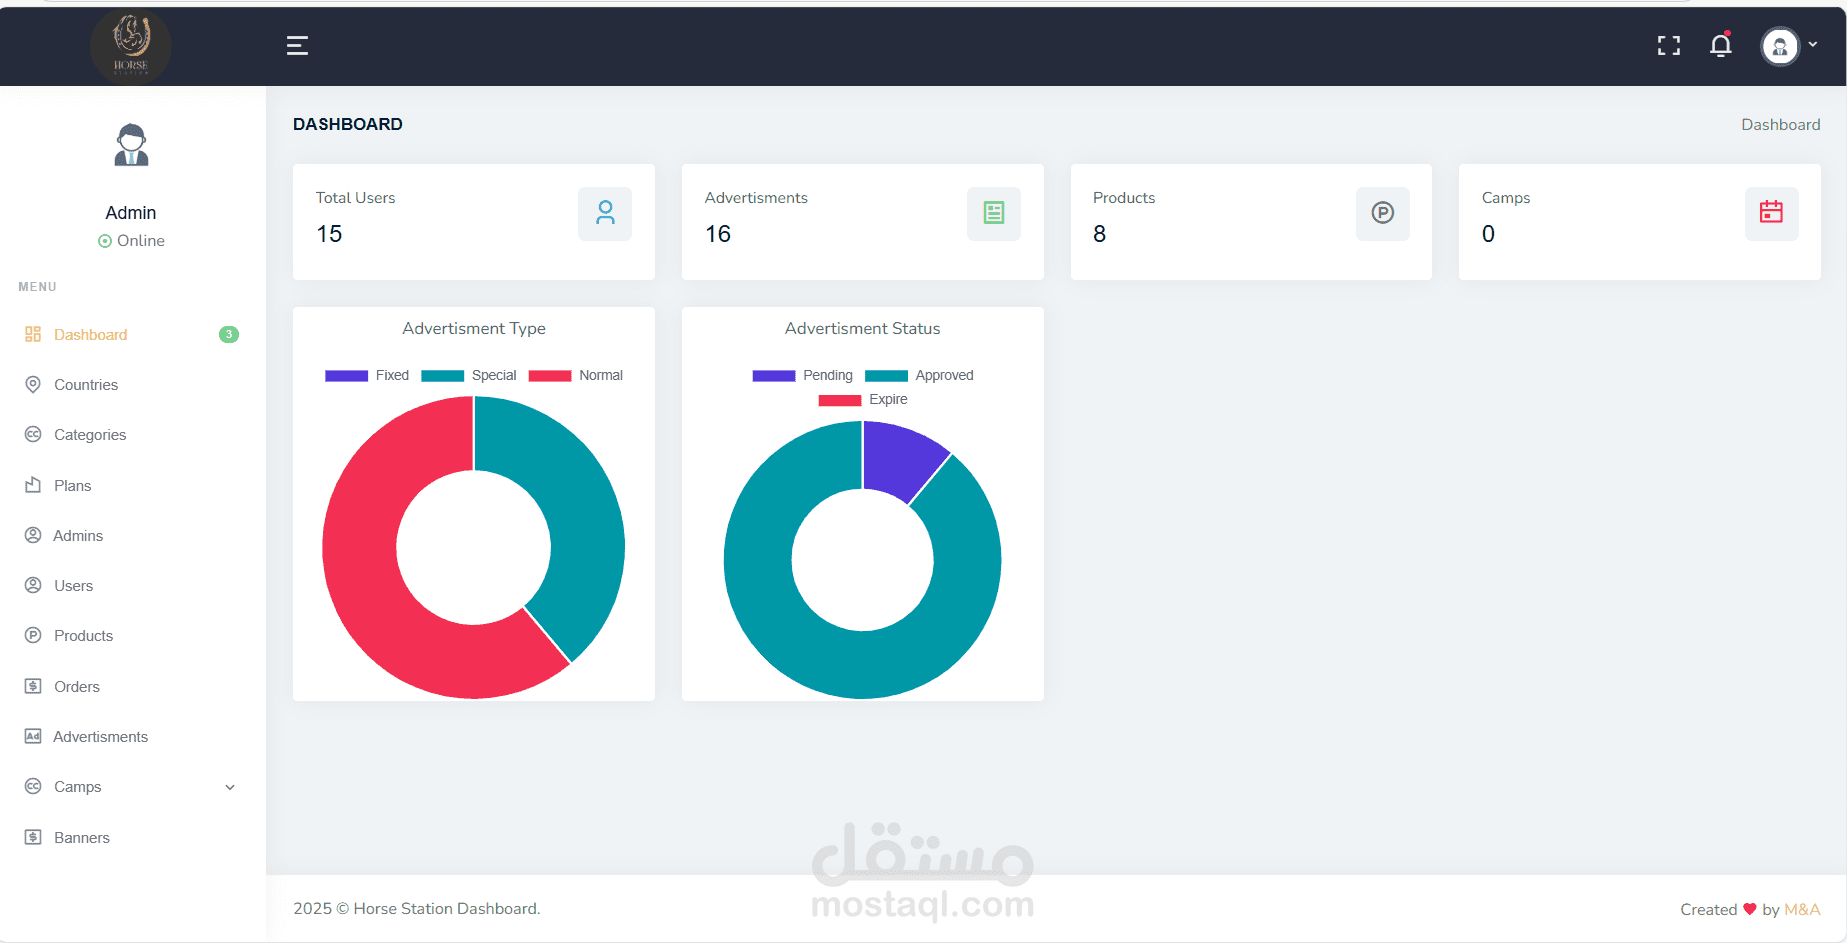
Task: Enter fullscreen mode with the expand icon
Action: point(1668,45)
